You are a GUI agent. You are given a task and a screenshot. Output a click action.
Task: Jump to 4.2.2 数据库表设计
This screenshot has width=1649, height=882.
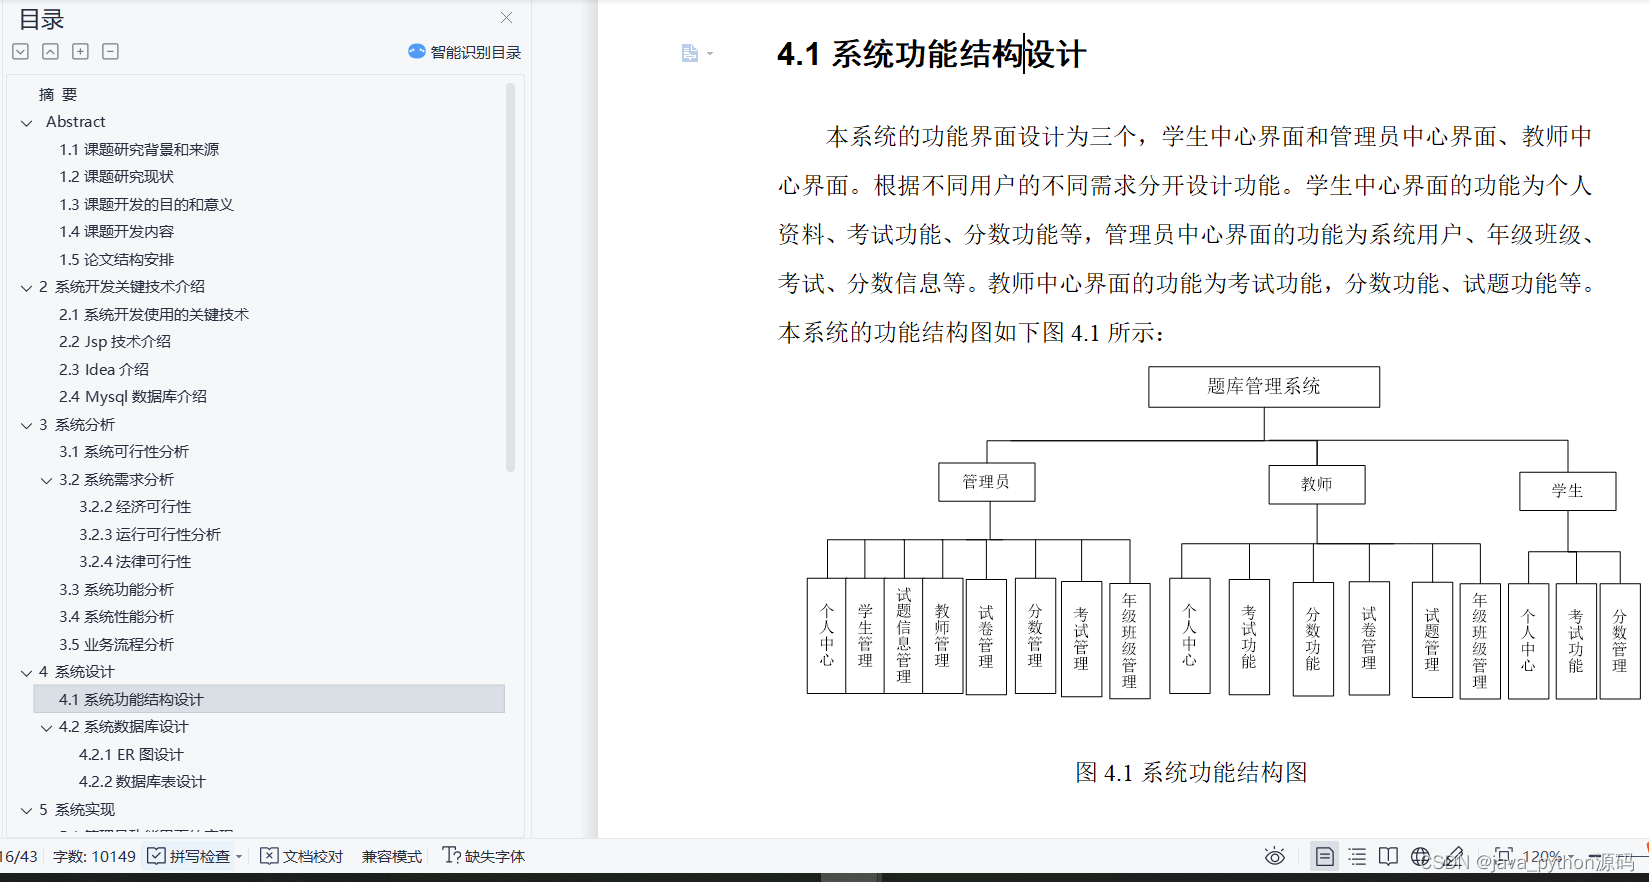[142, 781]
